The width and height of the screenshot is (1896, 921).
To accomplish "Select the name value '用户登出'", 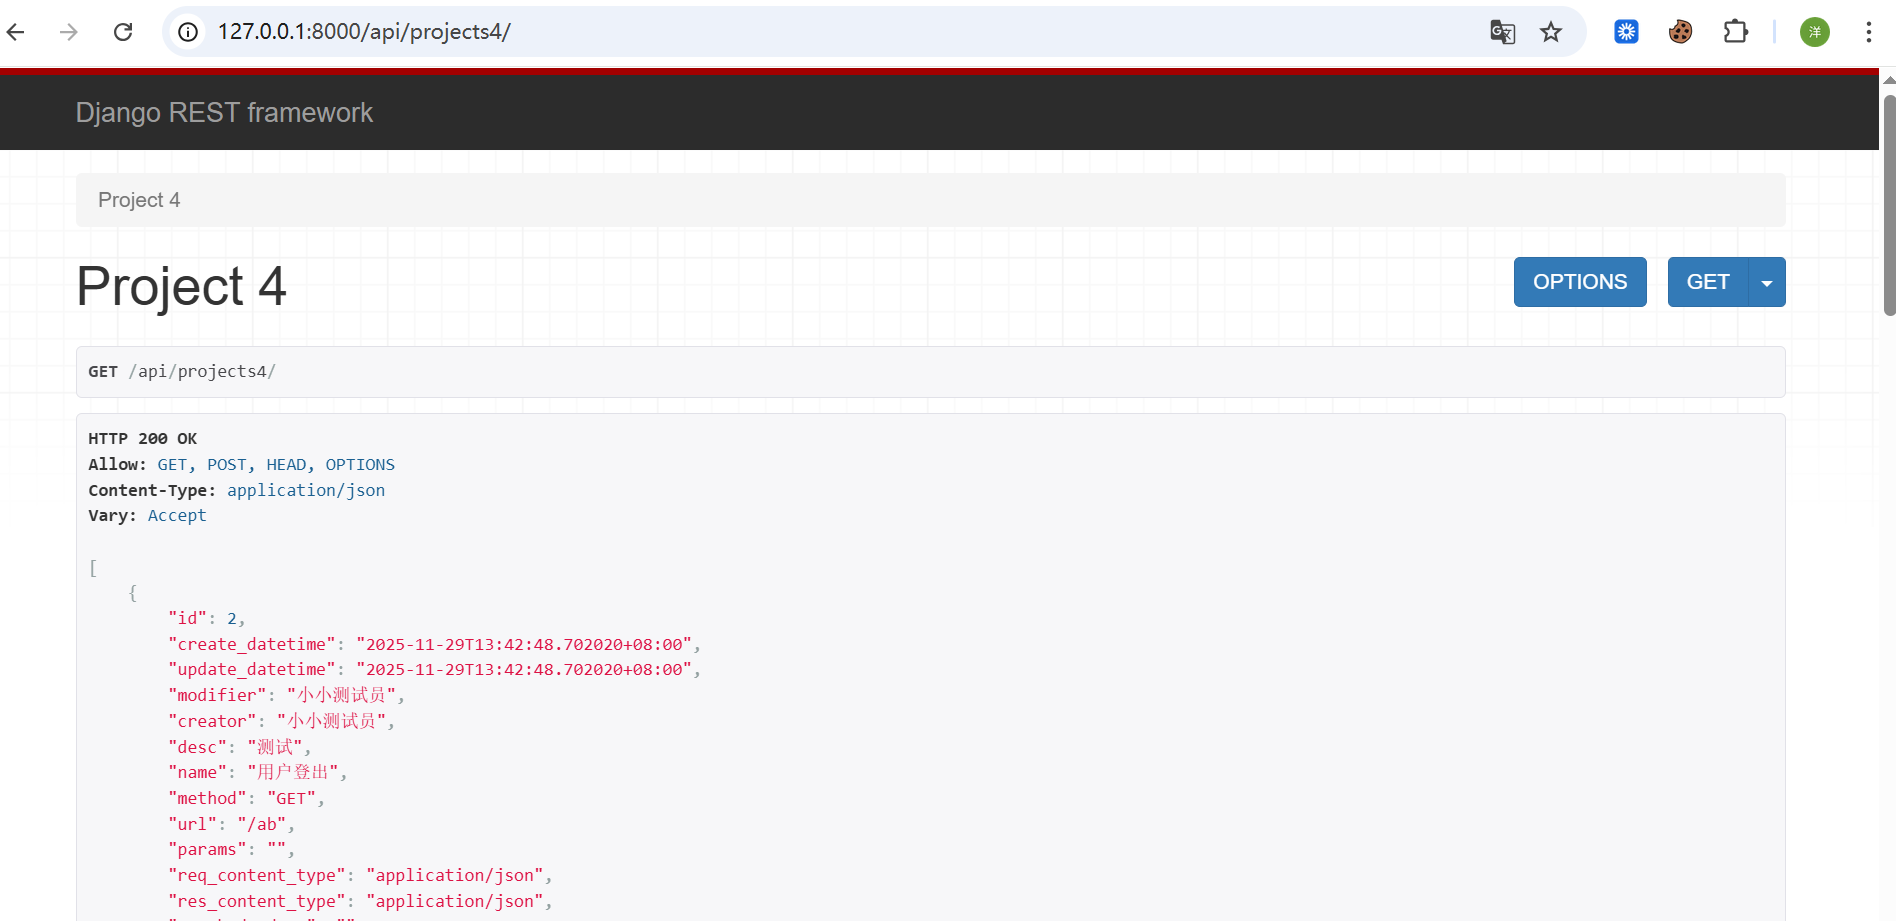I will (x=292, y=772).
